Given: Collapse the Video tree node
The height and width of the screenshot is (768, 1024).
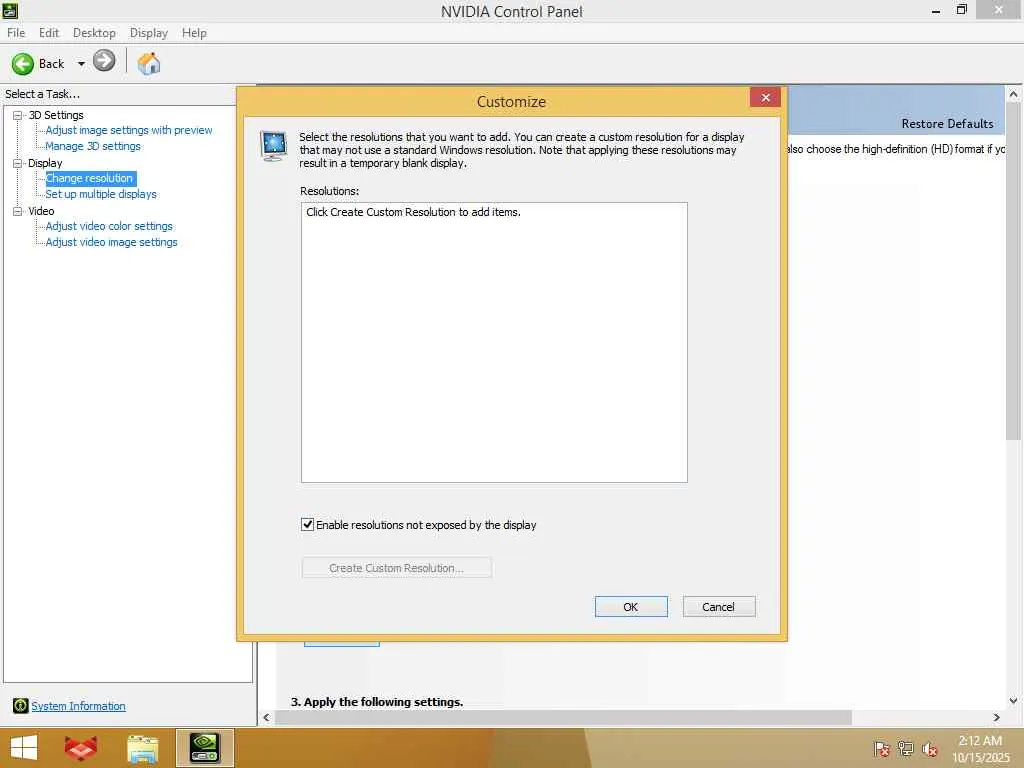Looking at the screenshot, I should [x=18, y=212].
